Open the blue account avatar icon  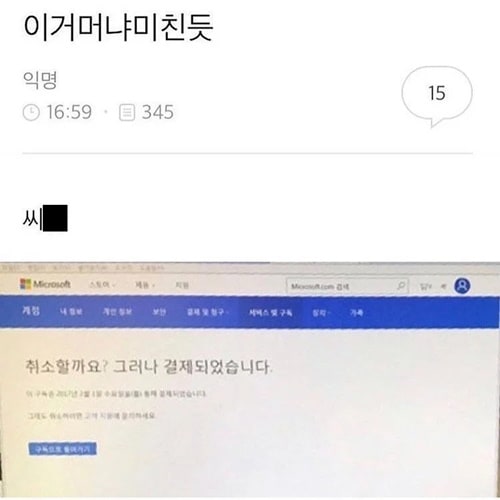[x=462, y=286]
